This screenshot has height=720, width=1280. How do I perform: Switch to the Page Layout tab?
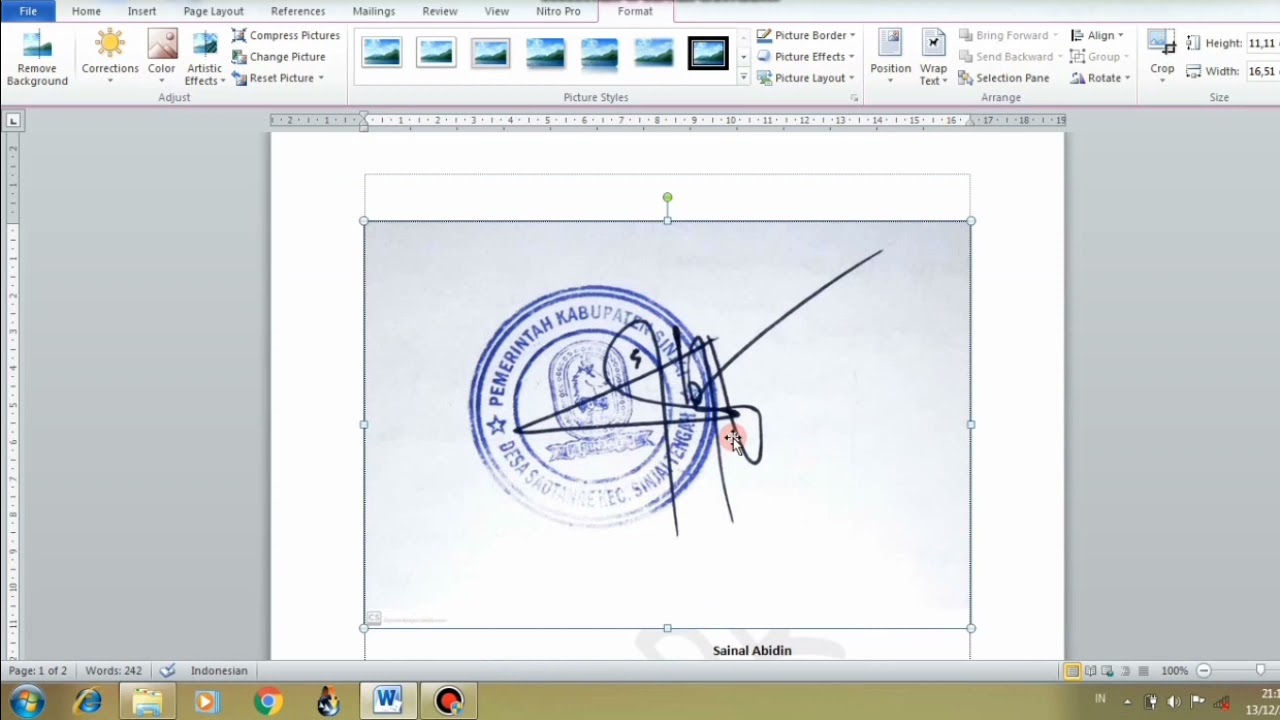[213, 11]
